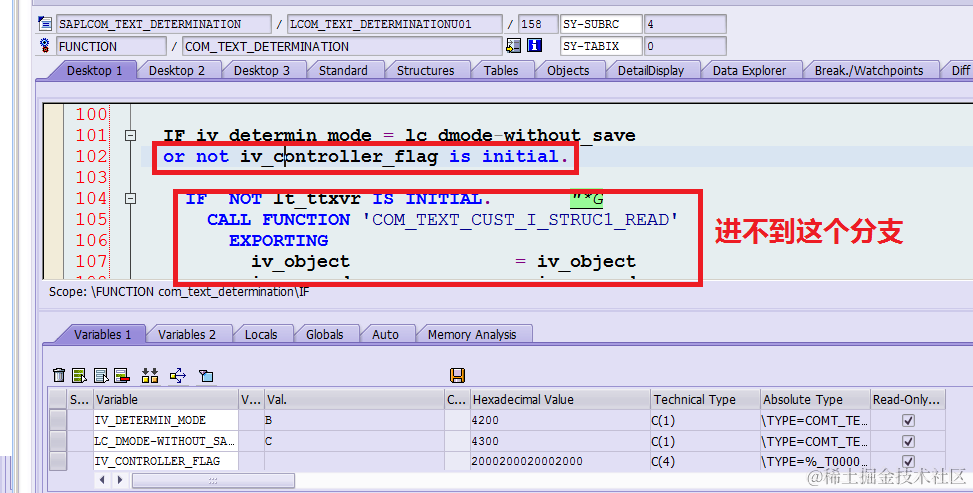The width and height of the screenshot is (973, 493).
Task: Click the trash icon in variables toolbar
Action: 59,375
